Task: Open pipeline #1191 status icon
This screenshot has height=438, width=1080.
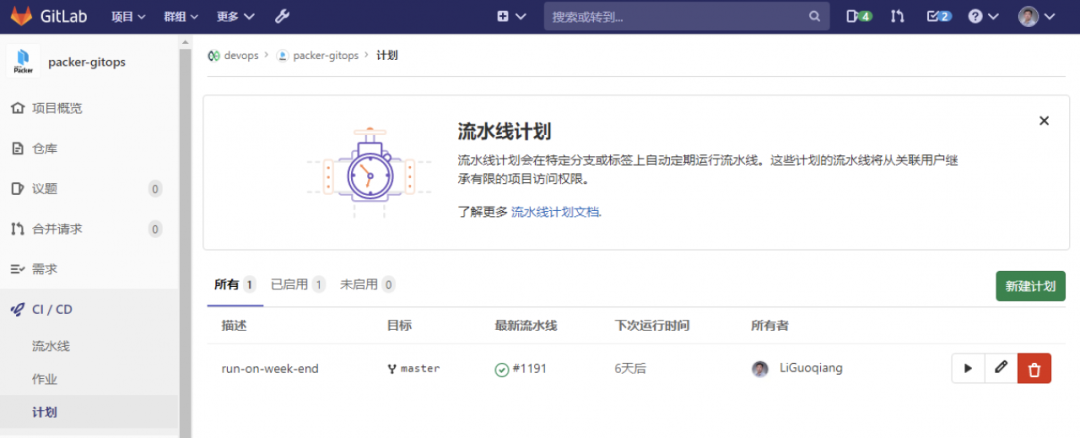Action: (x=502, y=369)
